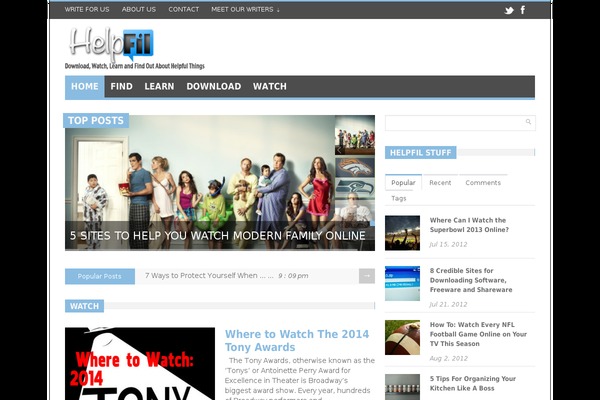This screenshot has height=400, width=600.
Task: Click the Helpfil Stuff heading
Action: [421, 152]
